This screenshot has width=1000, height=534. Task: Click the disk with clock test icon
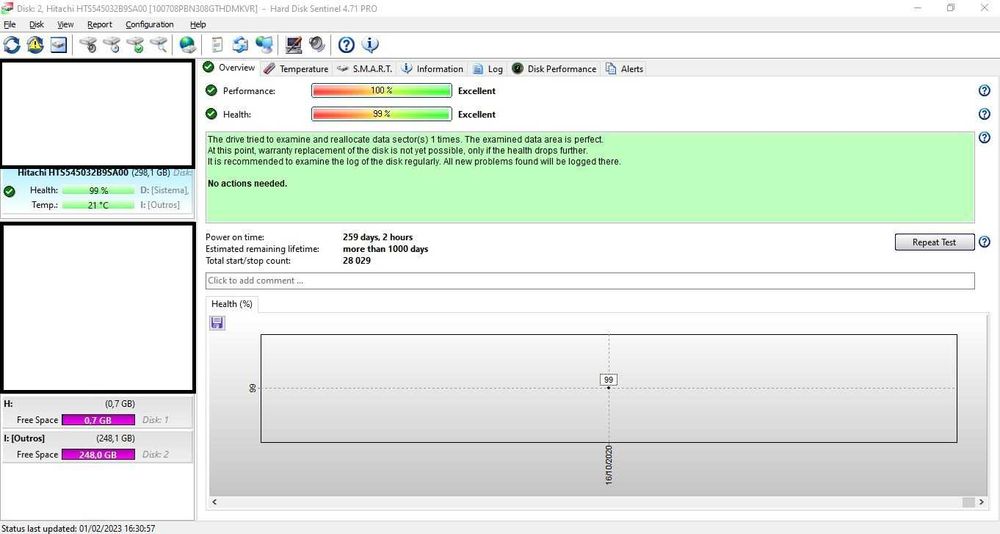click(x=112, y=45)
